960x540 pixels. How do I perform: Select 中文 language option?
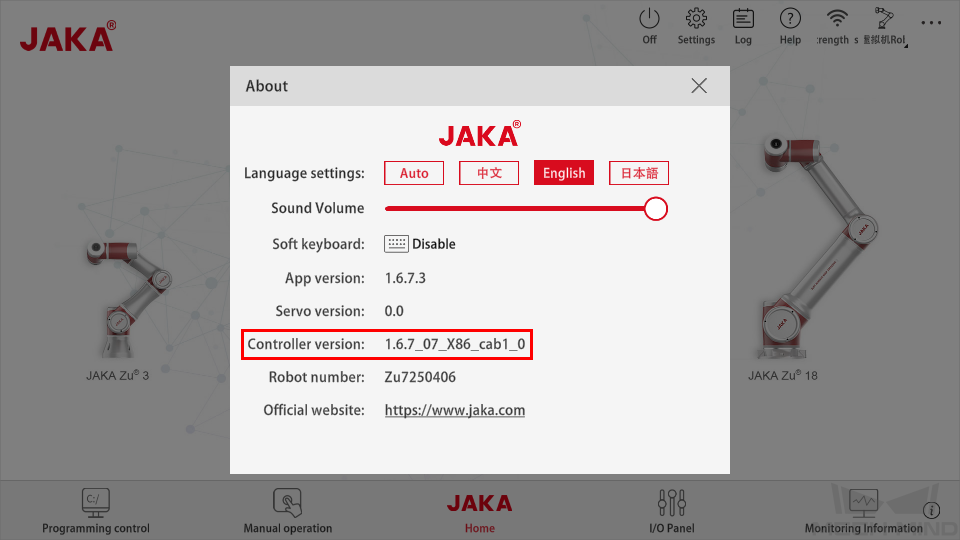(x=489, y=173)
